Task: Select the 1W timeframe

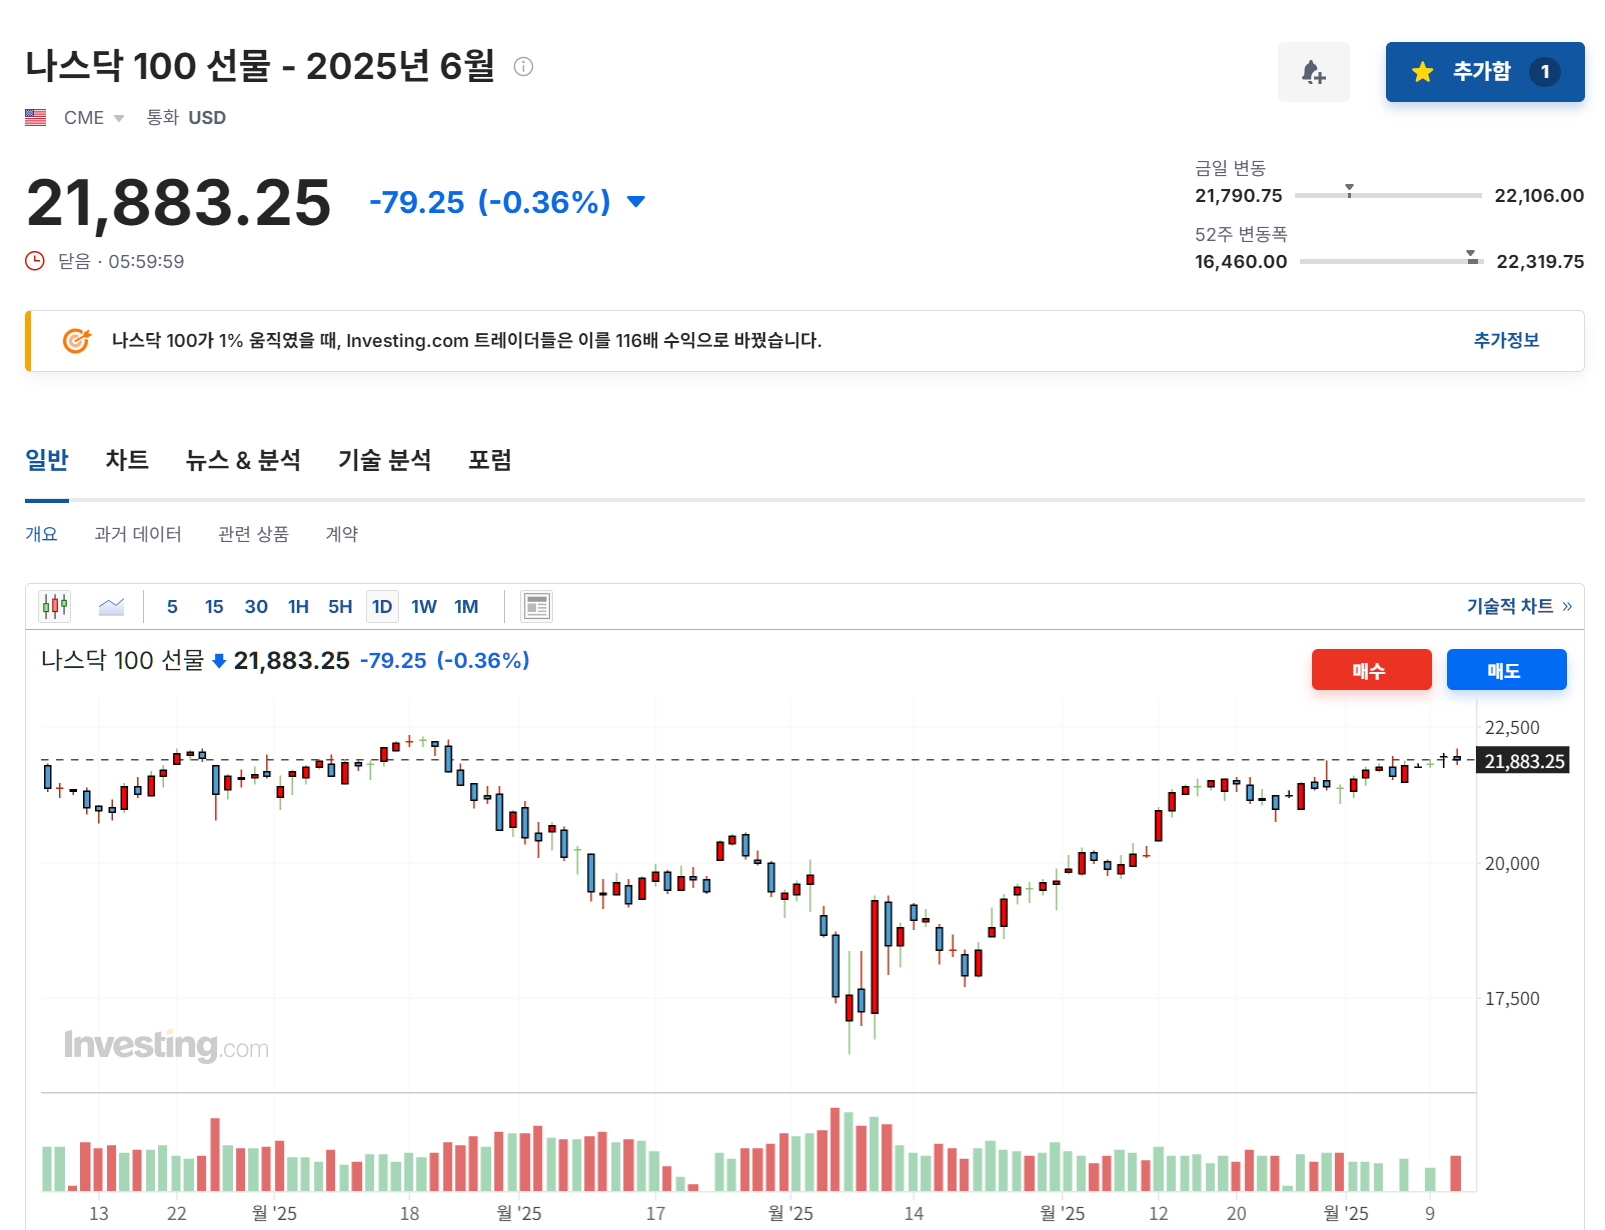Action: [423, 606]
